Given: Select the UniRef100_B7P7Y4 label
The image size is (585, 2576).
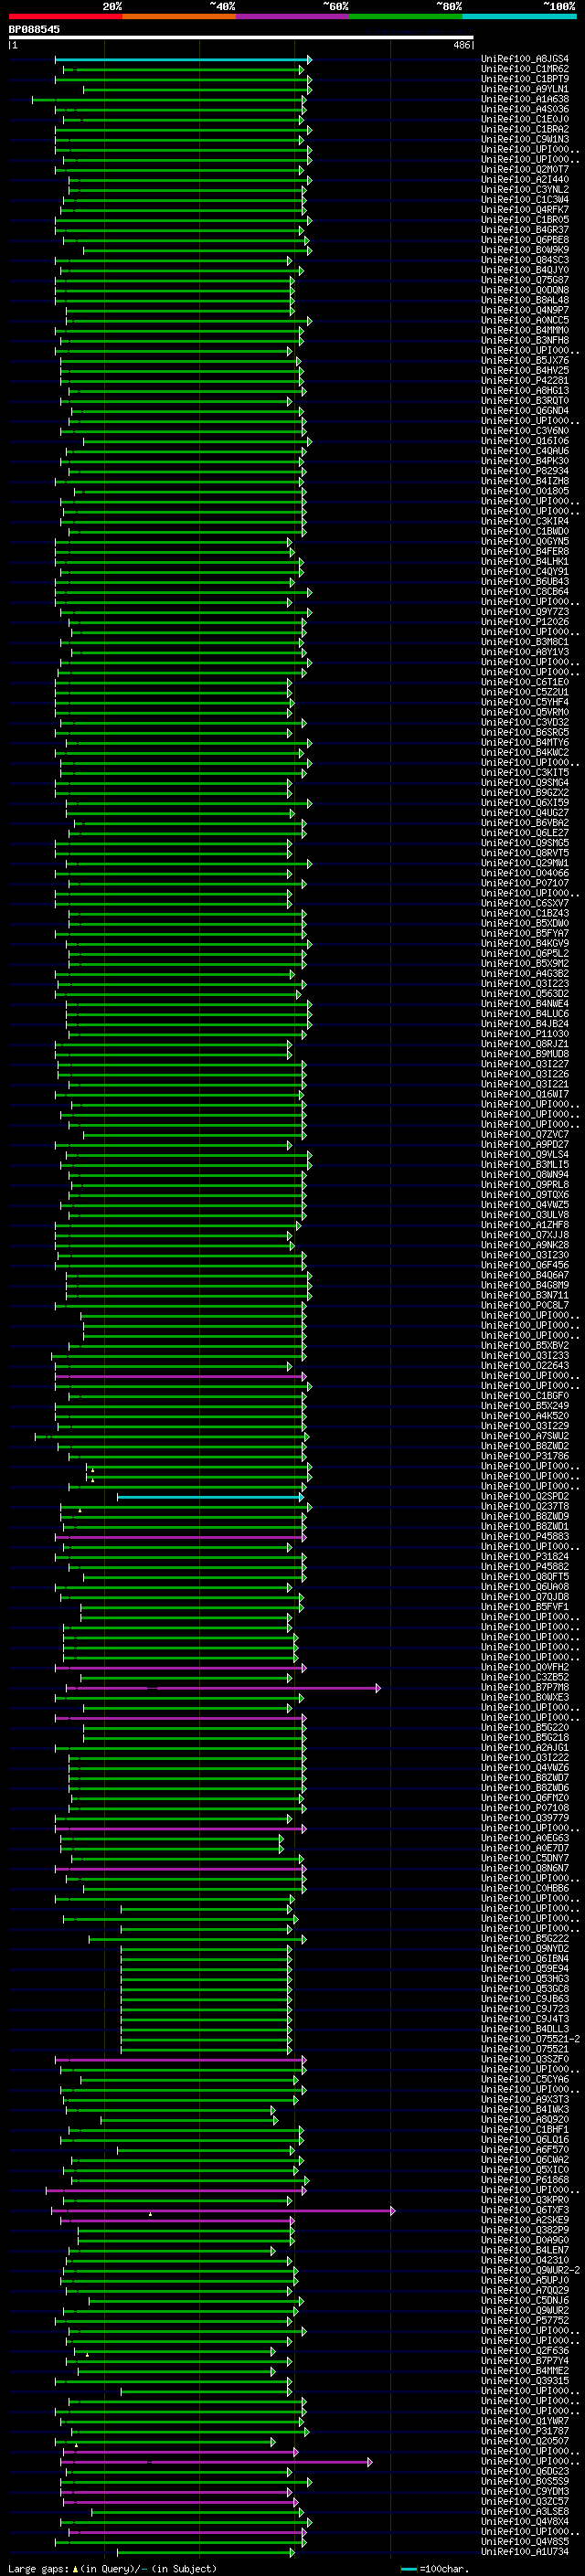Looking at the screenshot, I should [x=524, y=2362].
